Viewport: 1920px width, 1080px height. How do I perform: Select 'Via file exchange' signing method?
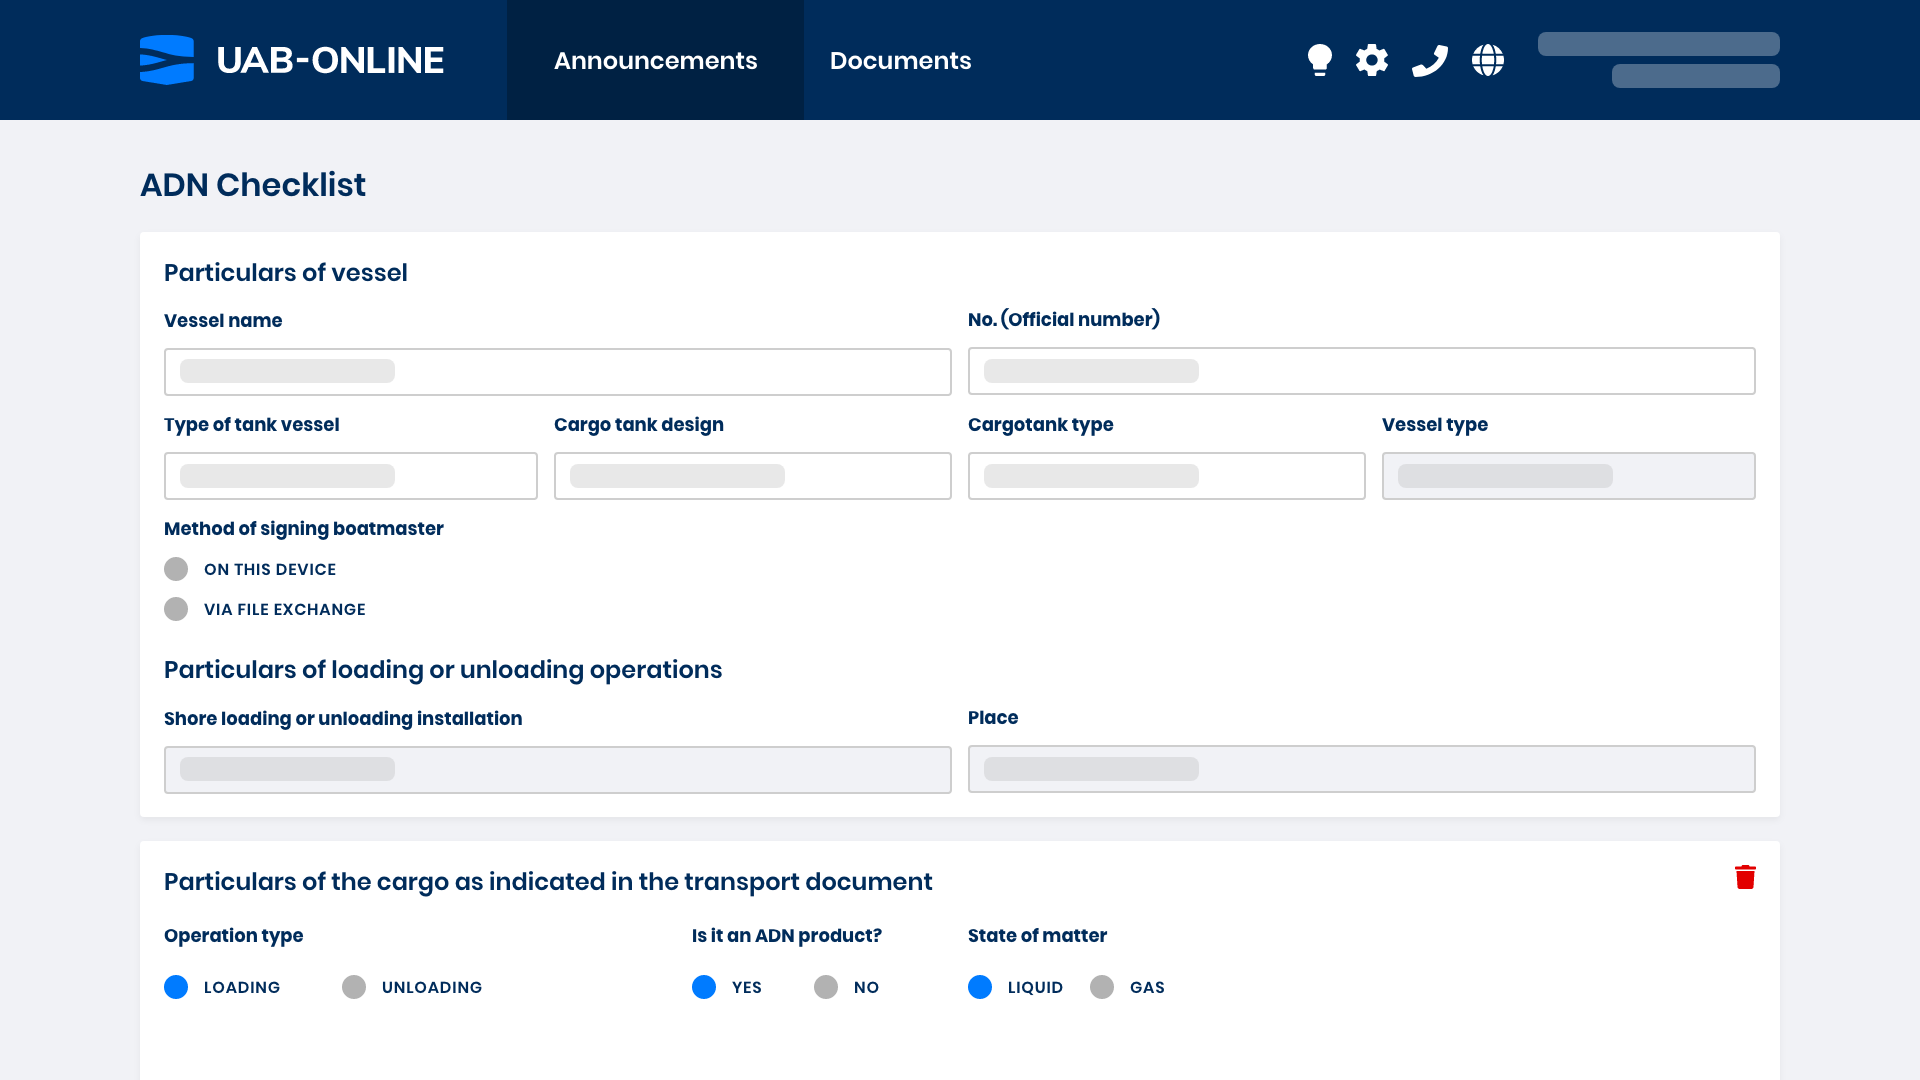click(176, 609)
